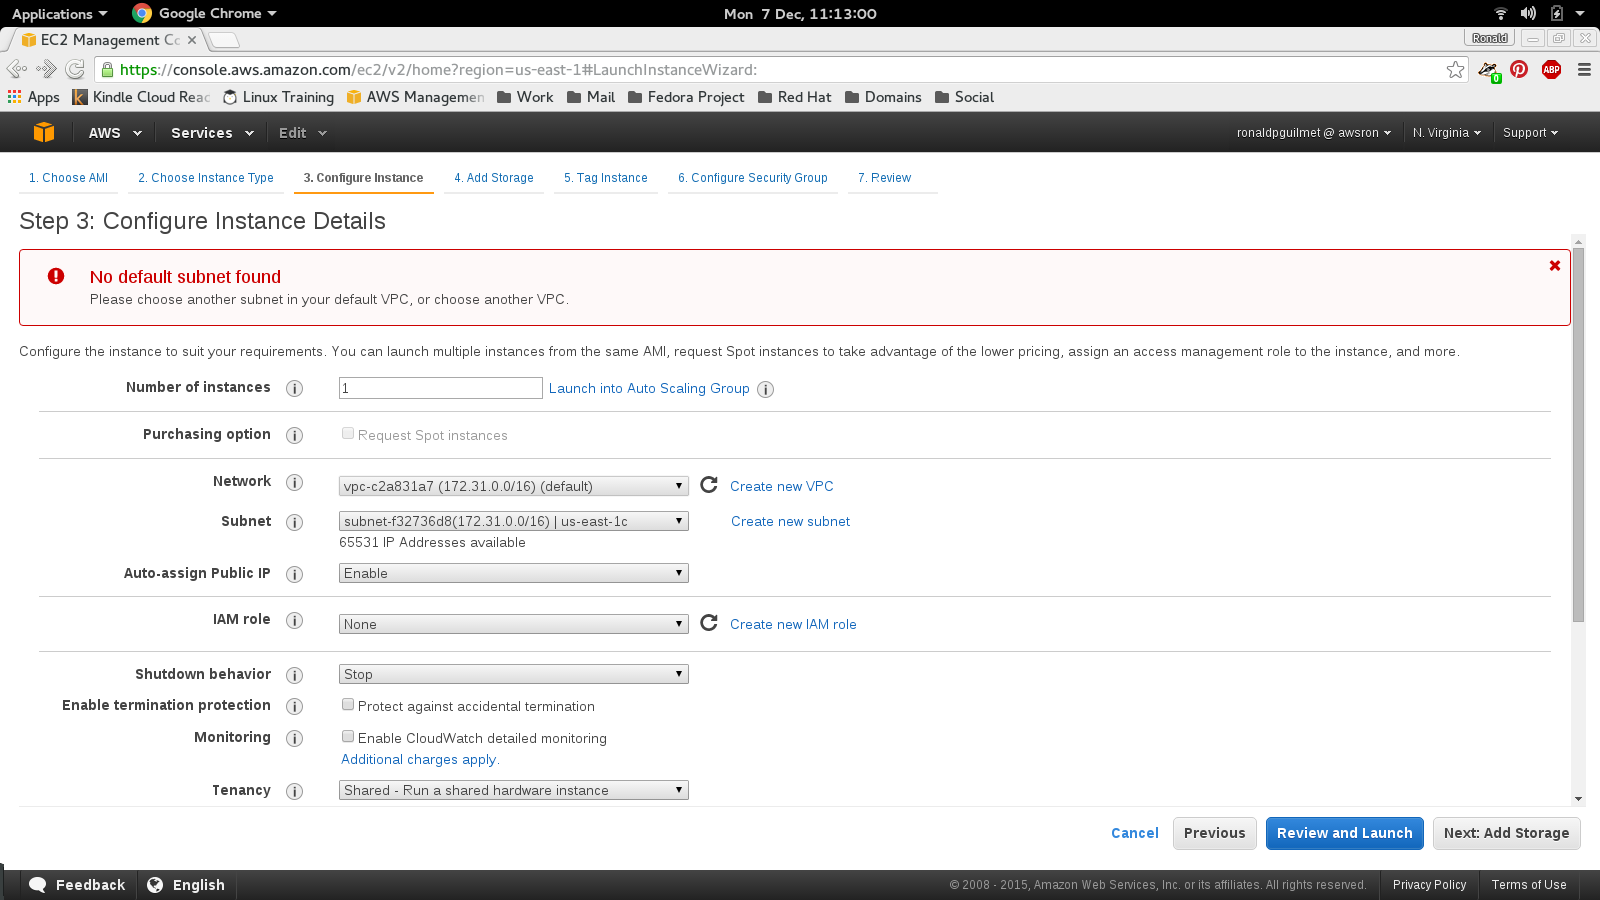Open info icon for Number of instances
This screenshot has height=900, width=1600.
294,388
